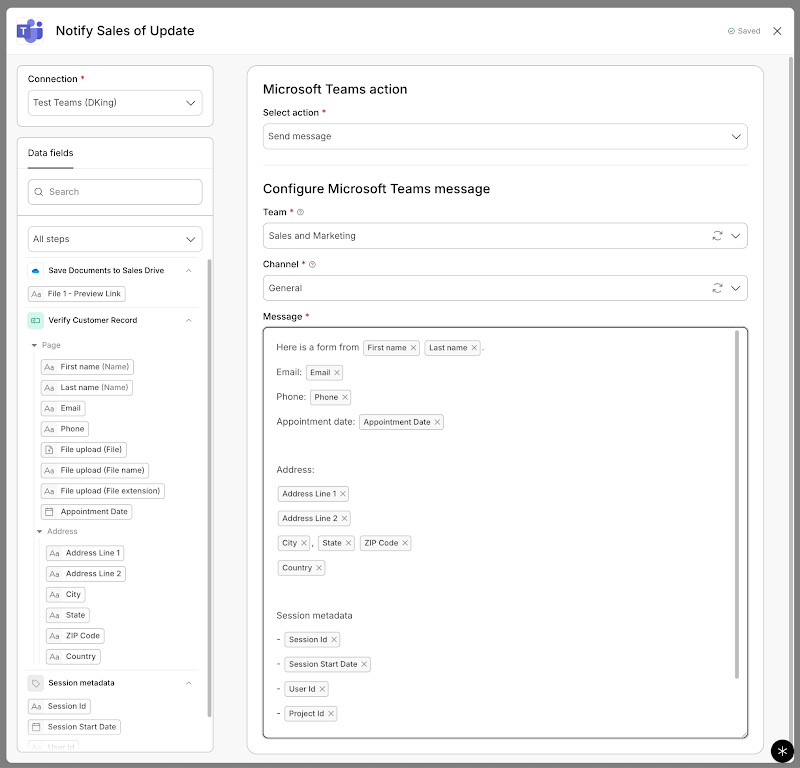Insert the Last name (Name) field

pos(87,388)
